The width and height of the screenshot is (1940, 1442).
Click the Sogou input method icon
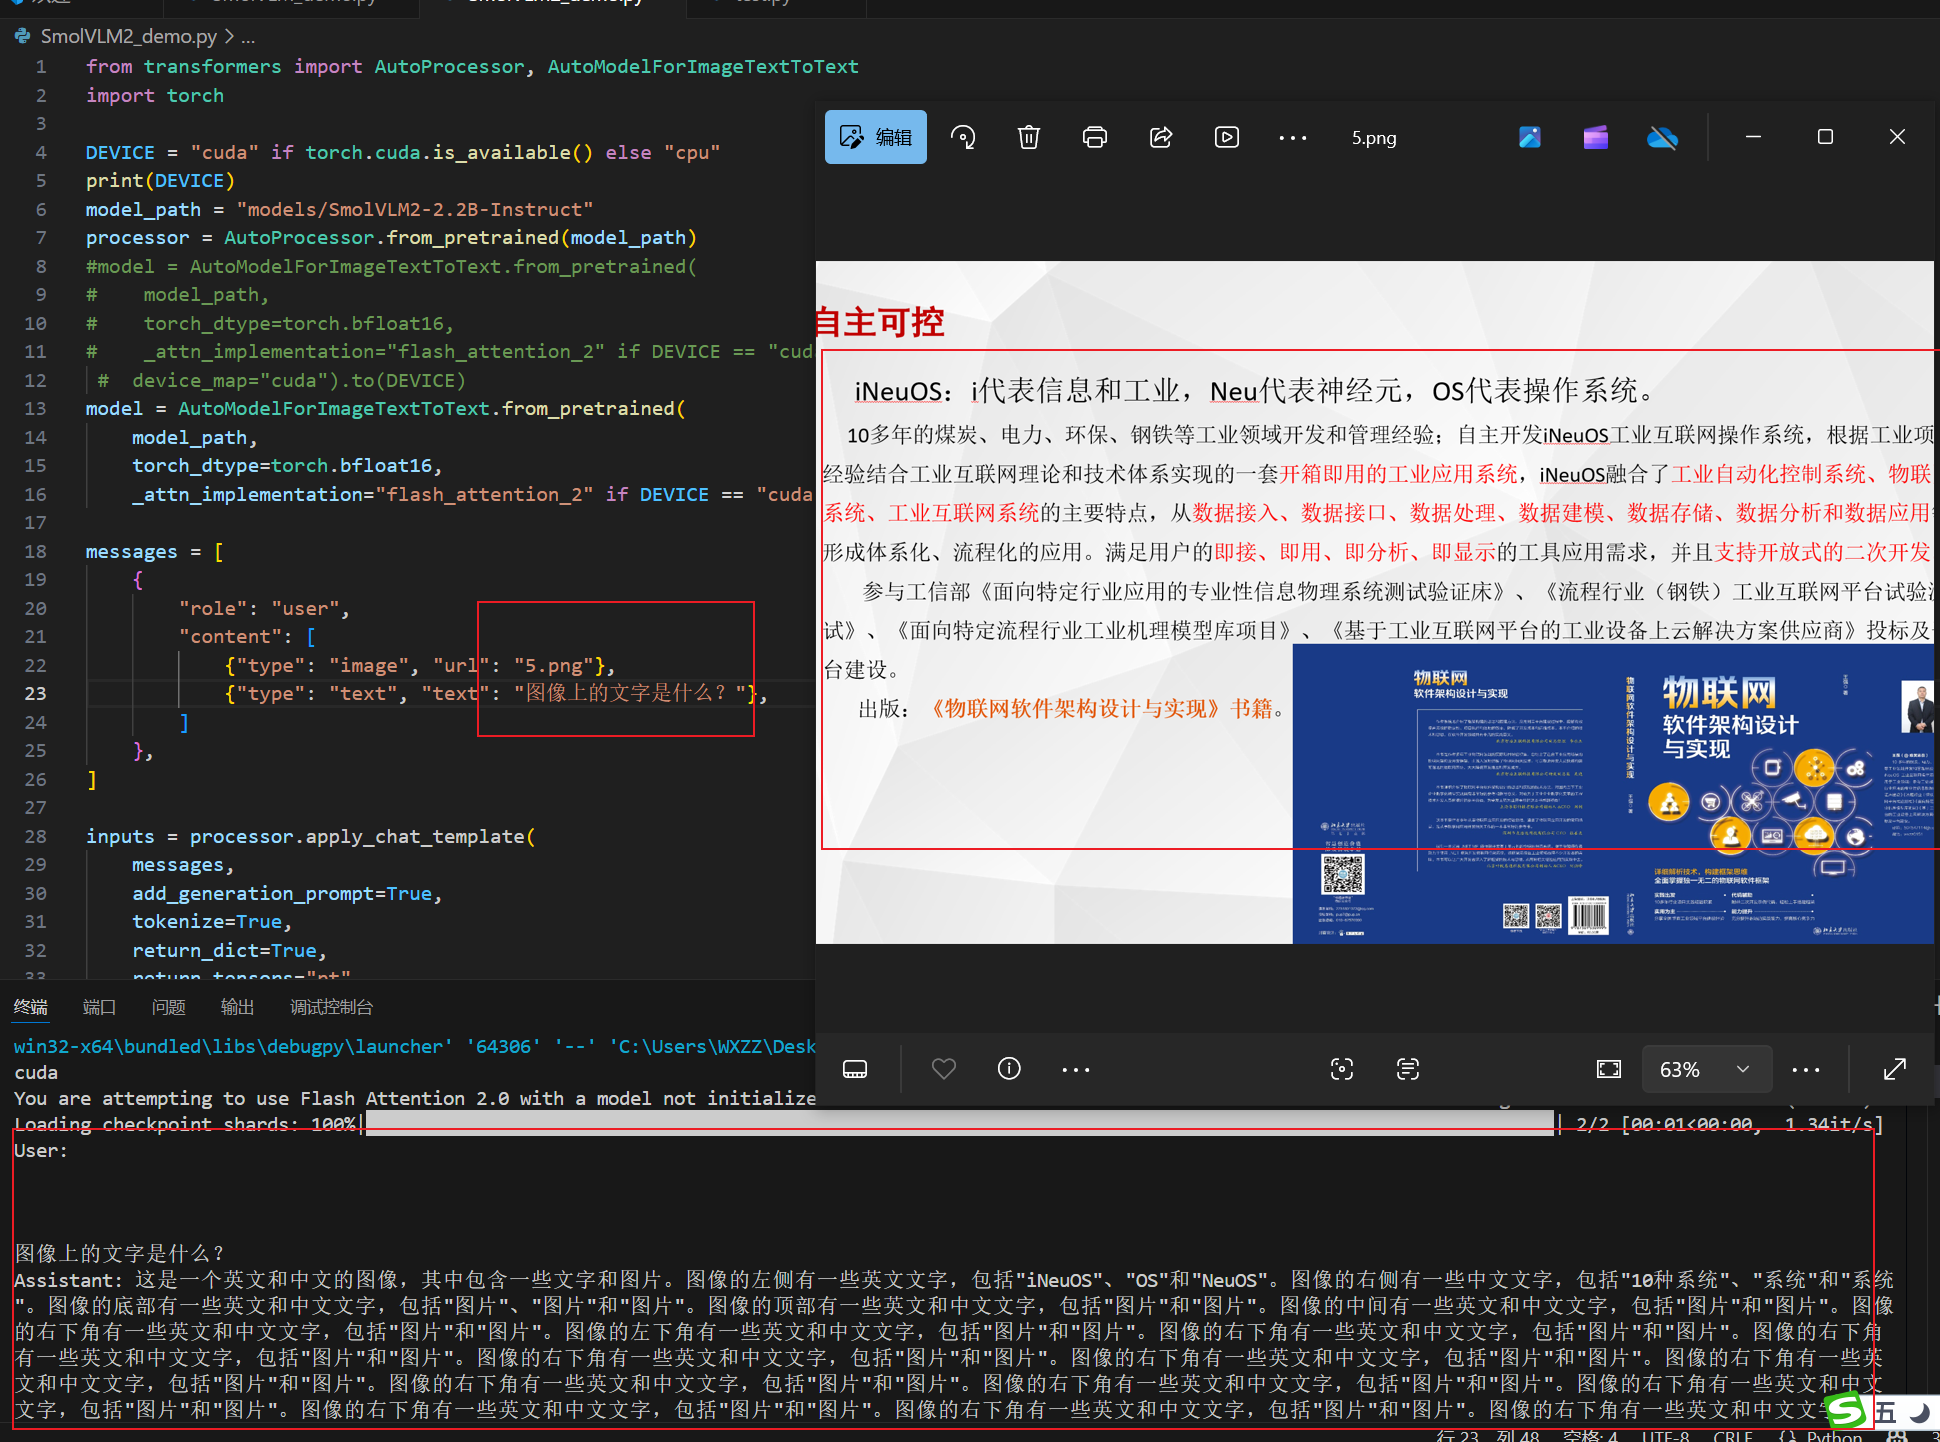1846,1412
